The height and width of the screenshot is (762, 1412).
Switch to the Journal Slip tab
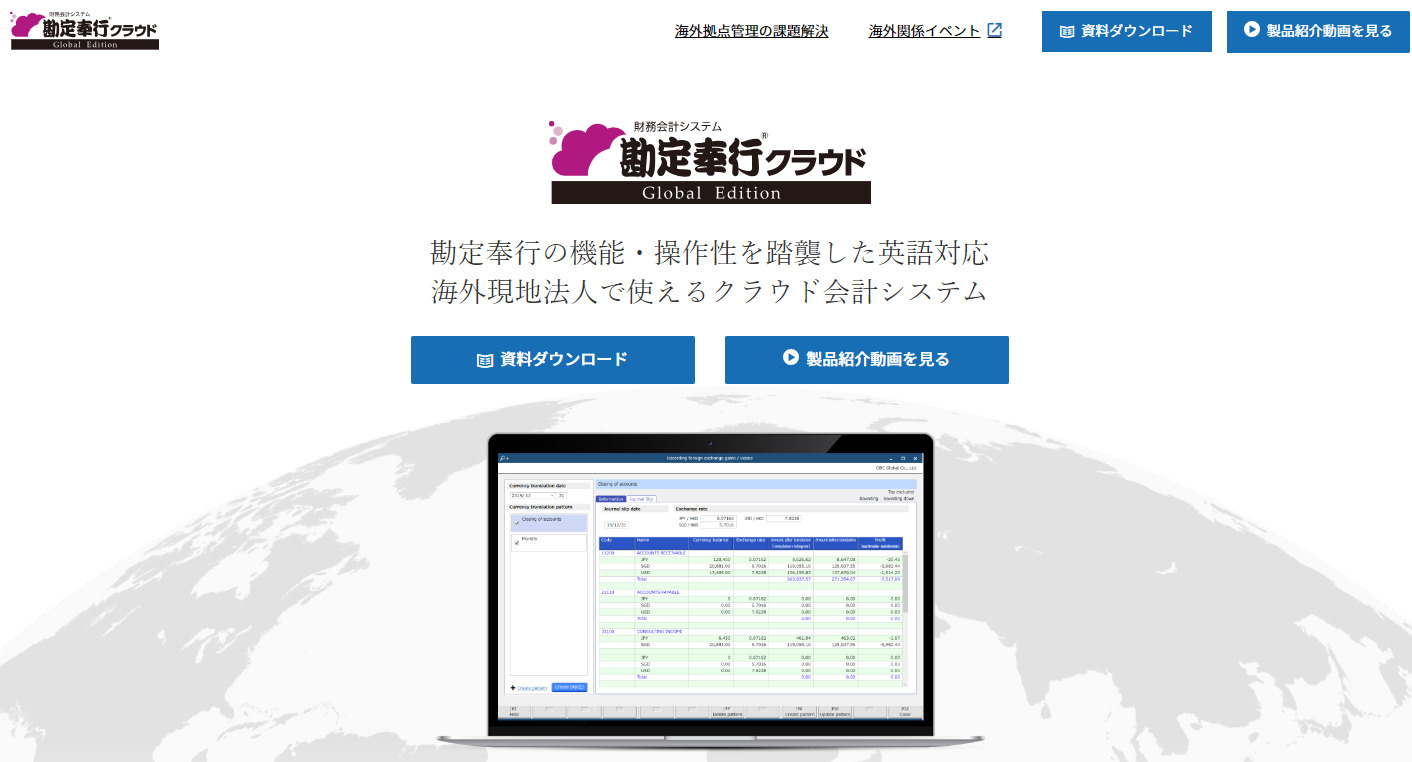pos(642,498)
